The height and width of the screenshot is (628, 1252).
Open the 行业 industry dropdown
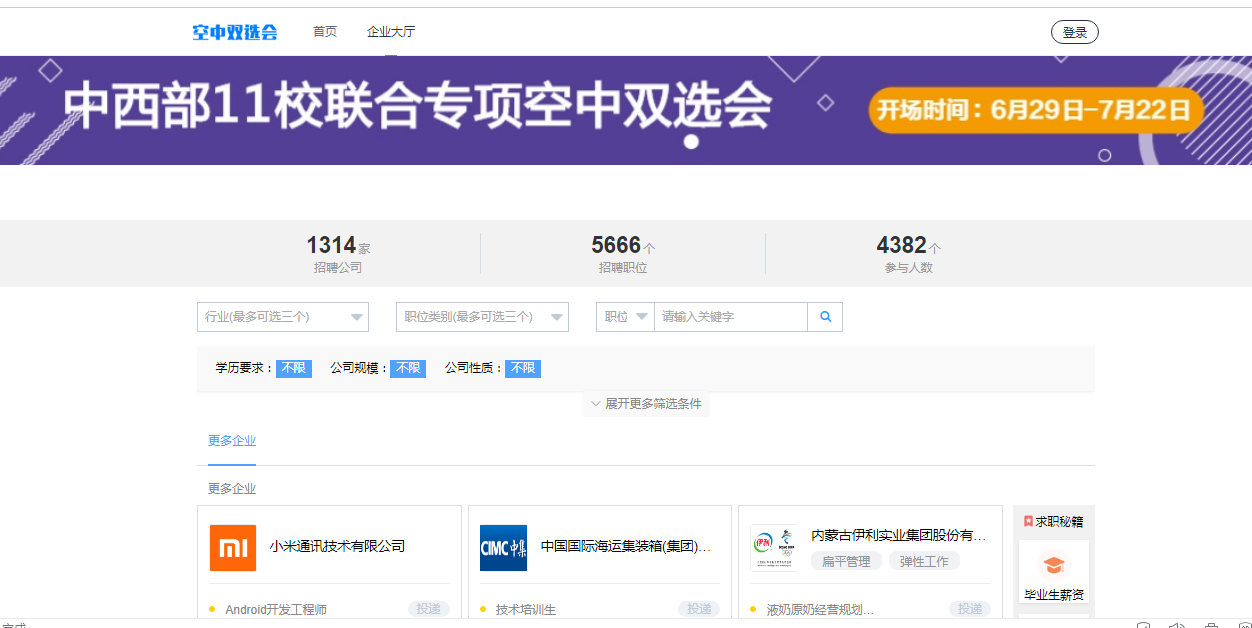tap(283, 317)
